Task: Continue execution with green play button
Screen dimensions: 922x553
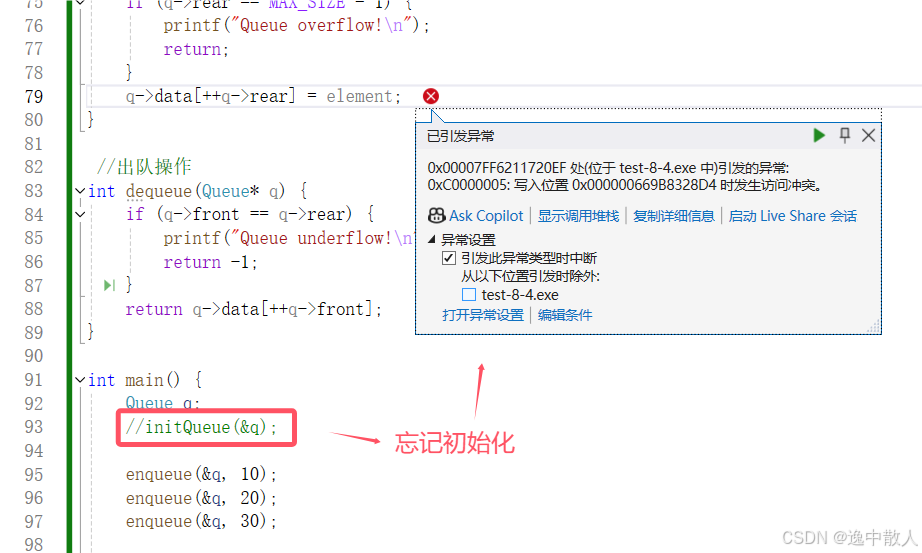Action: pyautogui.click(x=819, y=135)
